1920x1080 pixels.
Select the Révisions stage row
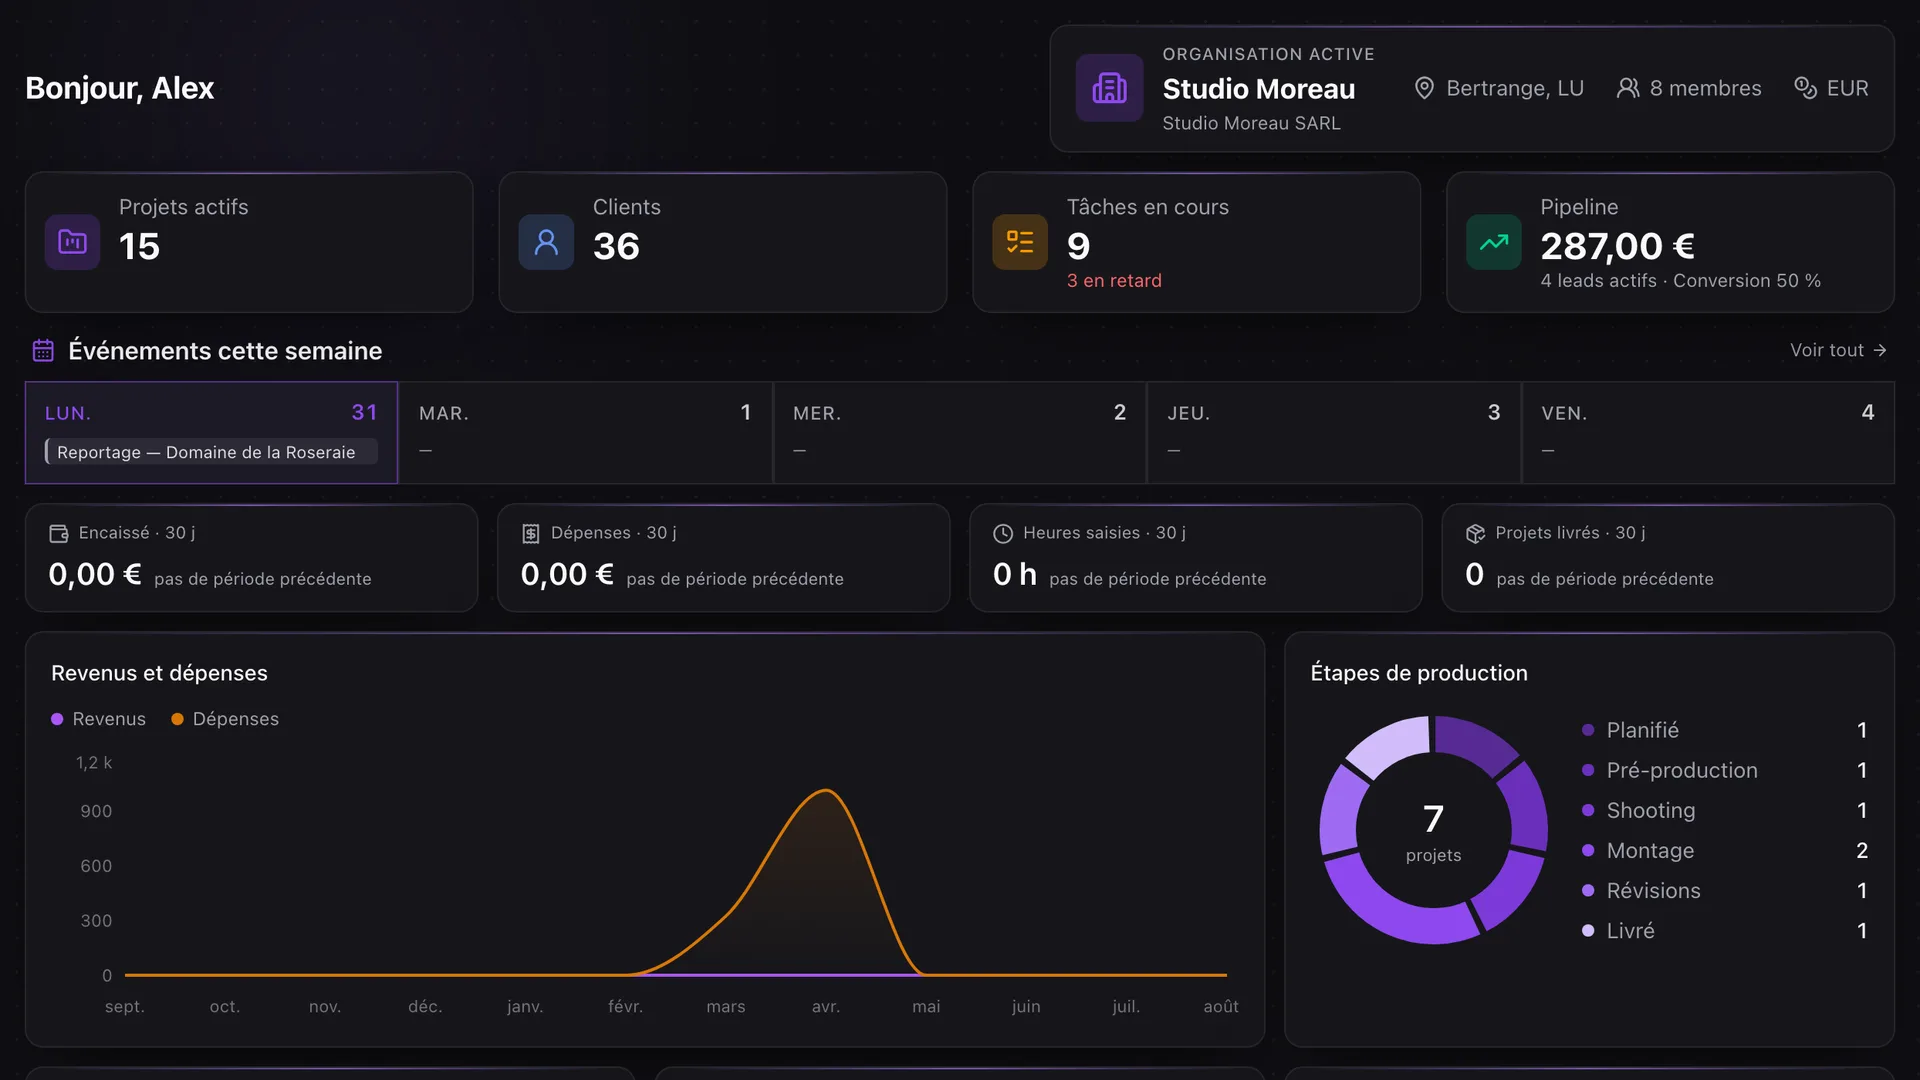point(1725,890)
